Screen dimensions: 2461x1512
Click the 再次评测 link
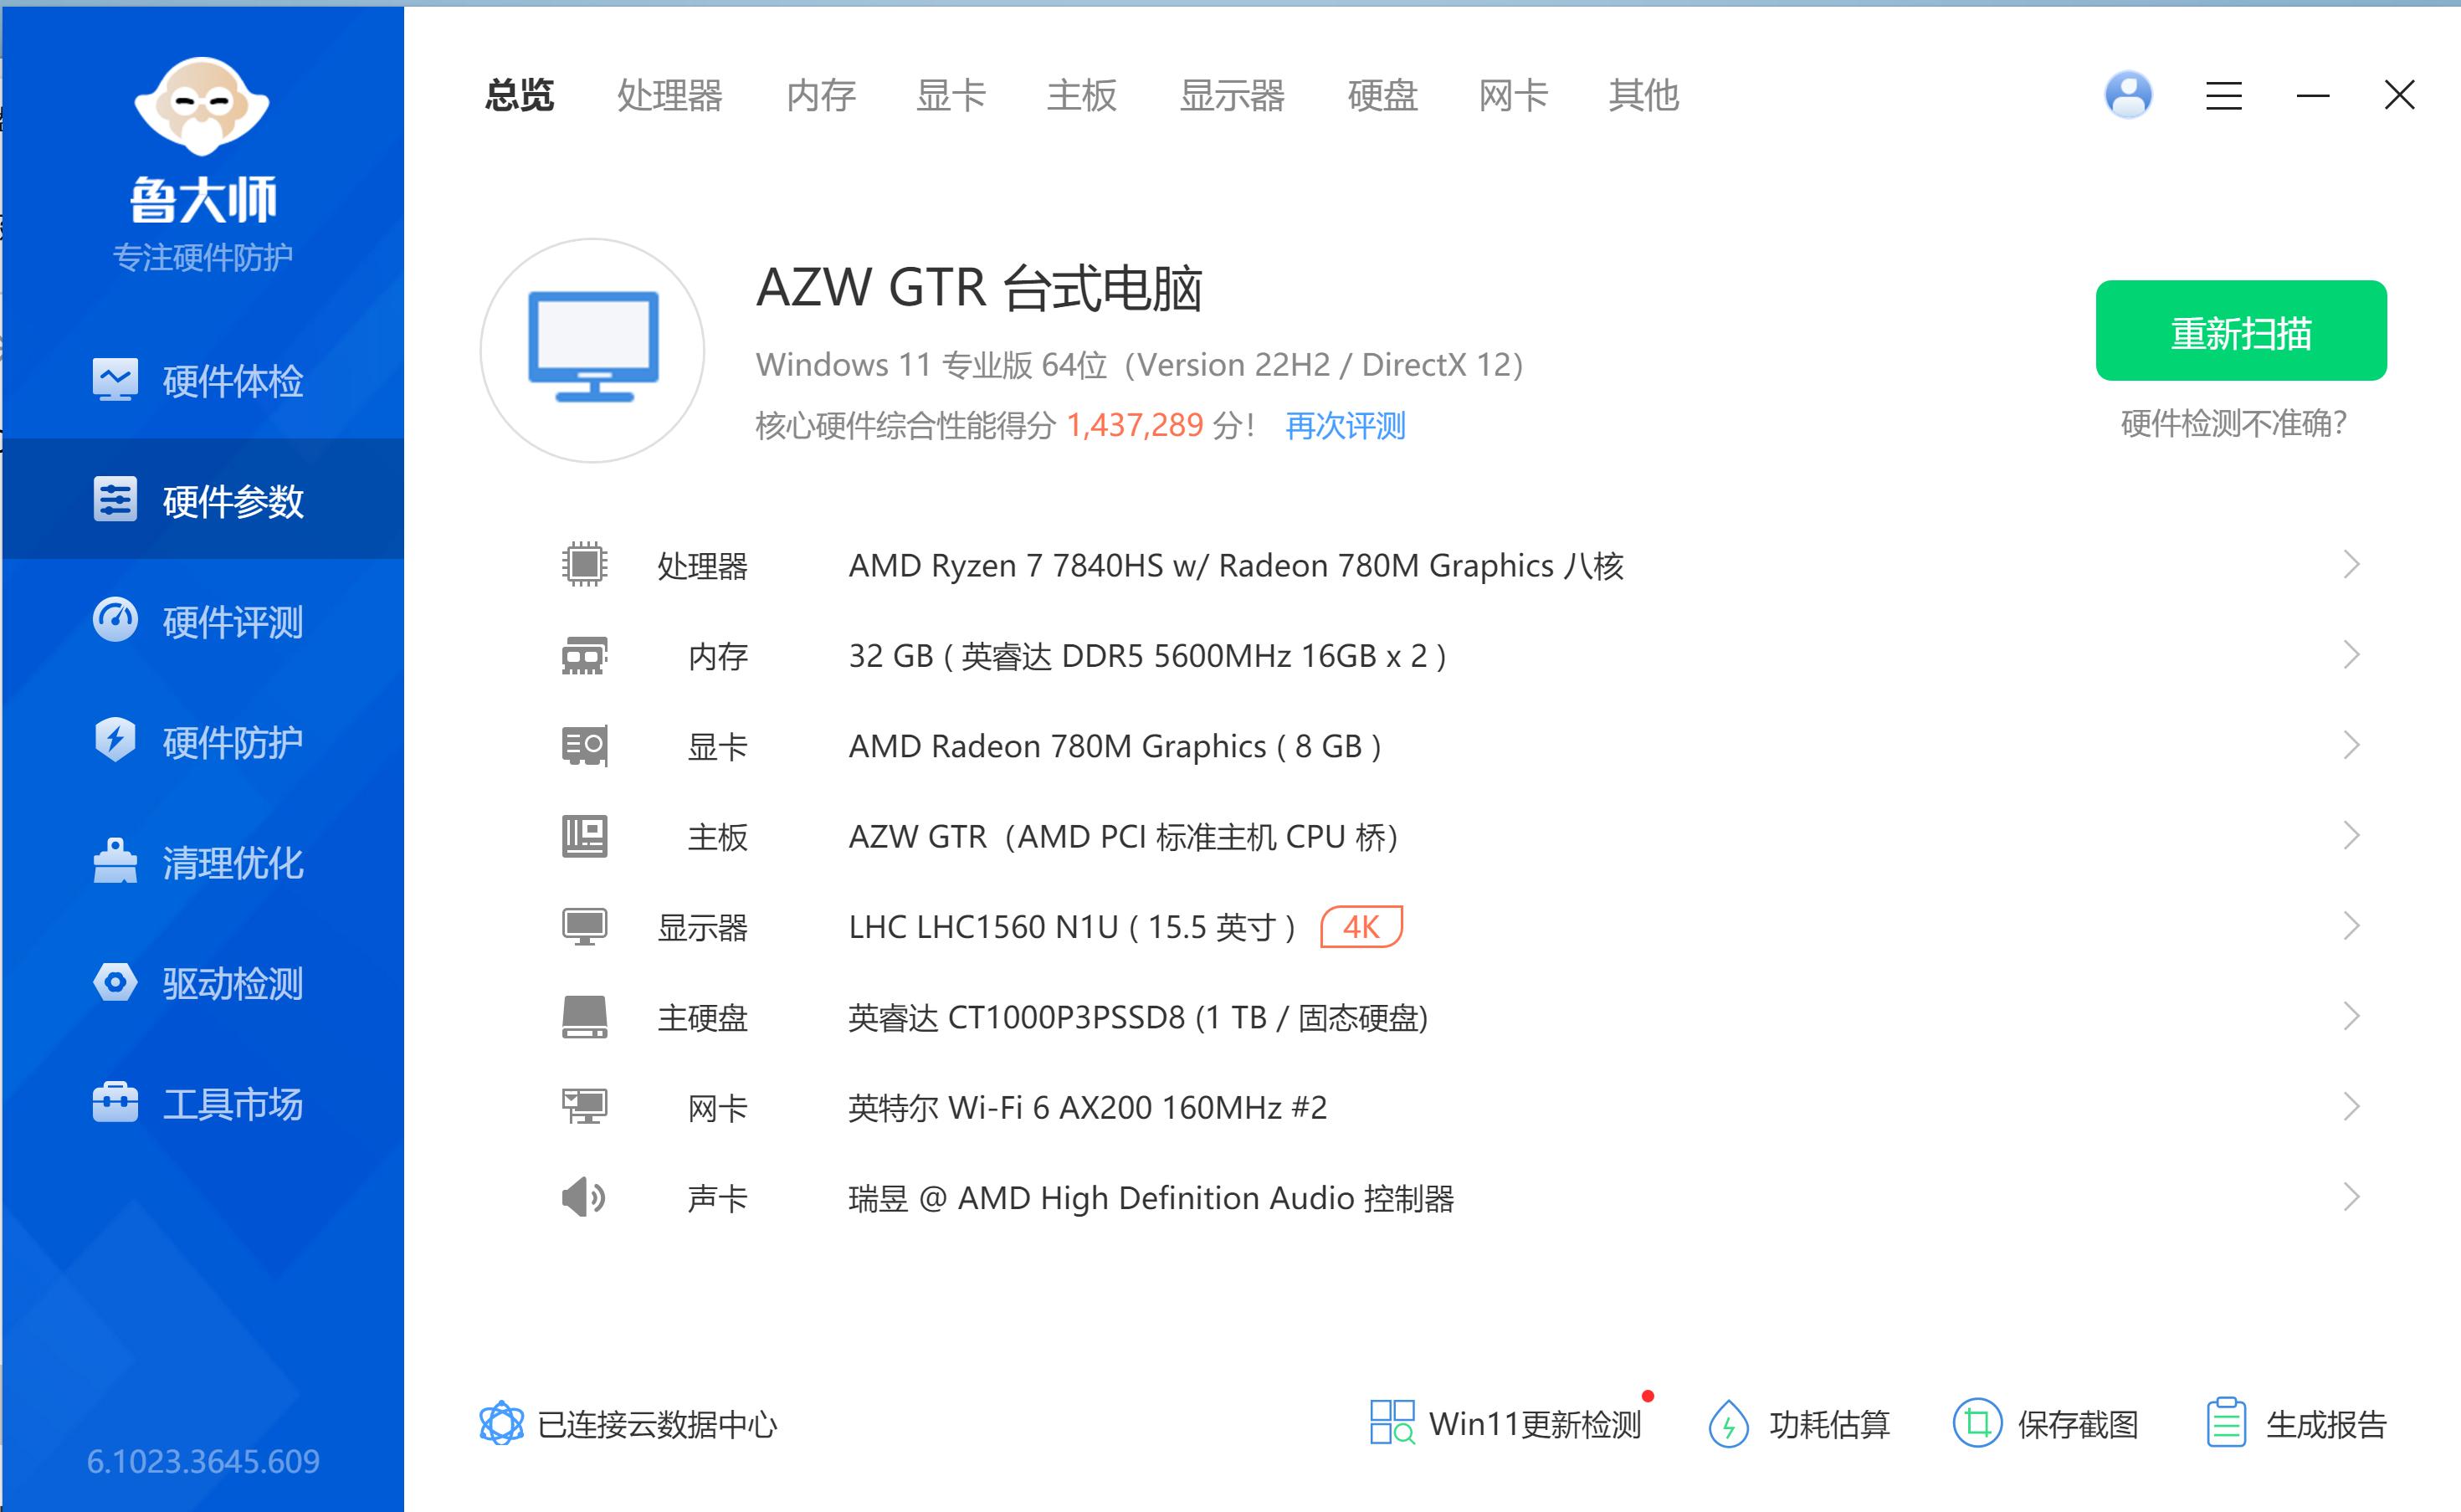click(1344, 426)
